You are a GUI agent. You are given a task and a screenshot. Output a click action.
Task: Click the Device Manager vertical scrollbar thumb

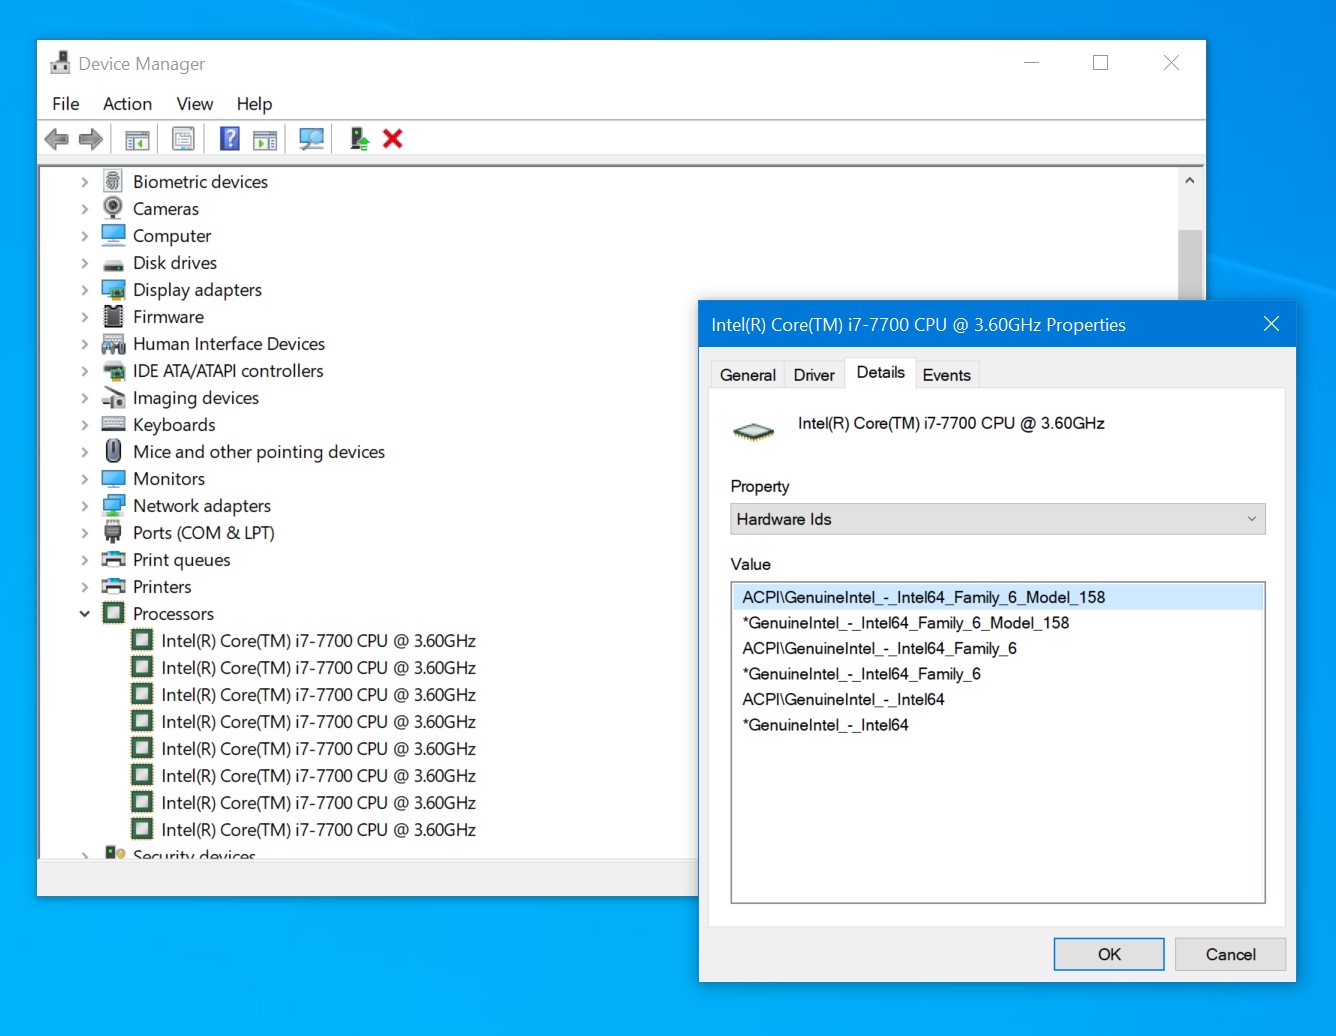(x=1189, y=264)
